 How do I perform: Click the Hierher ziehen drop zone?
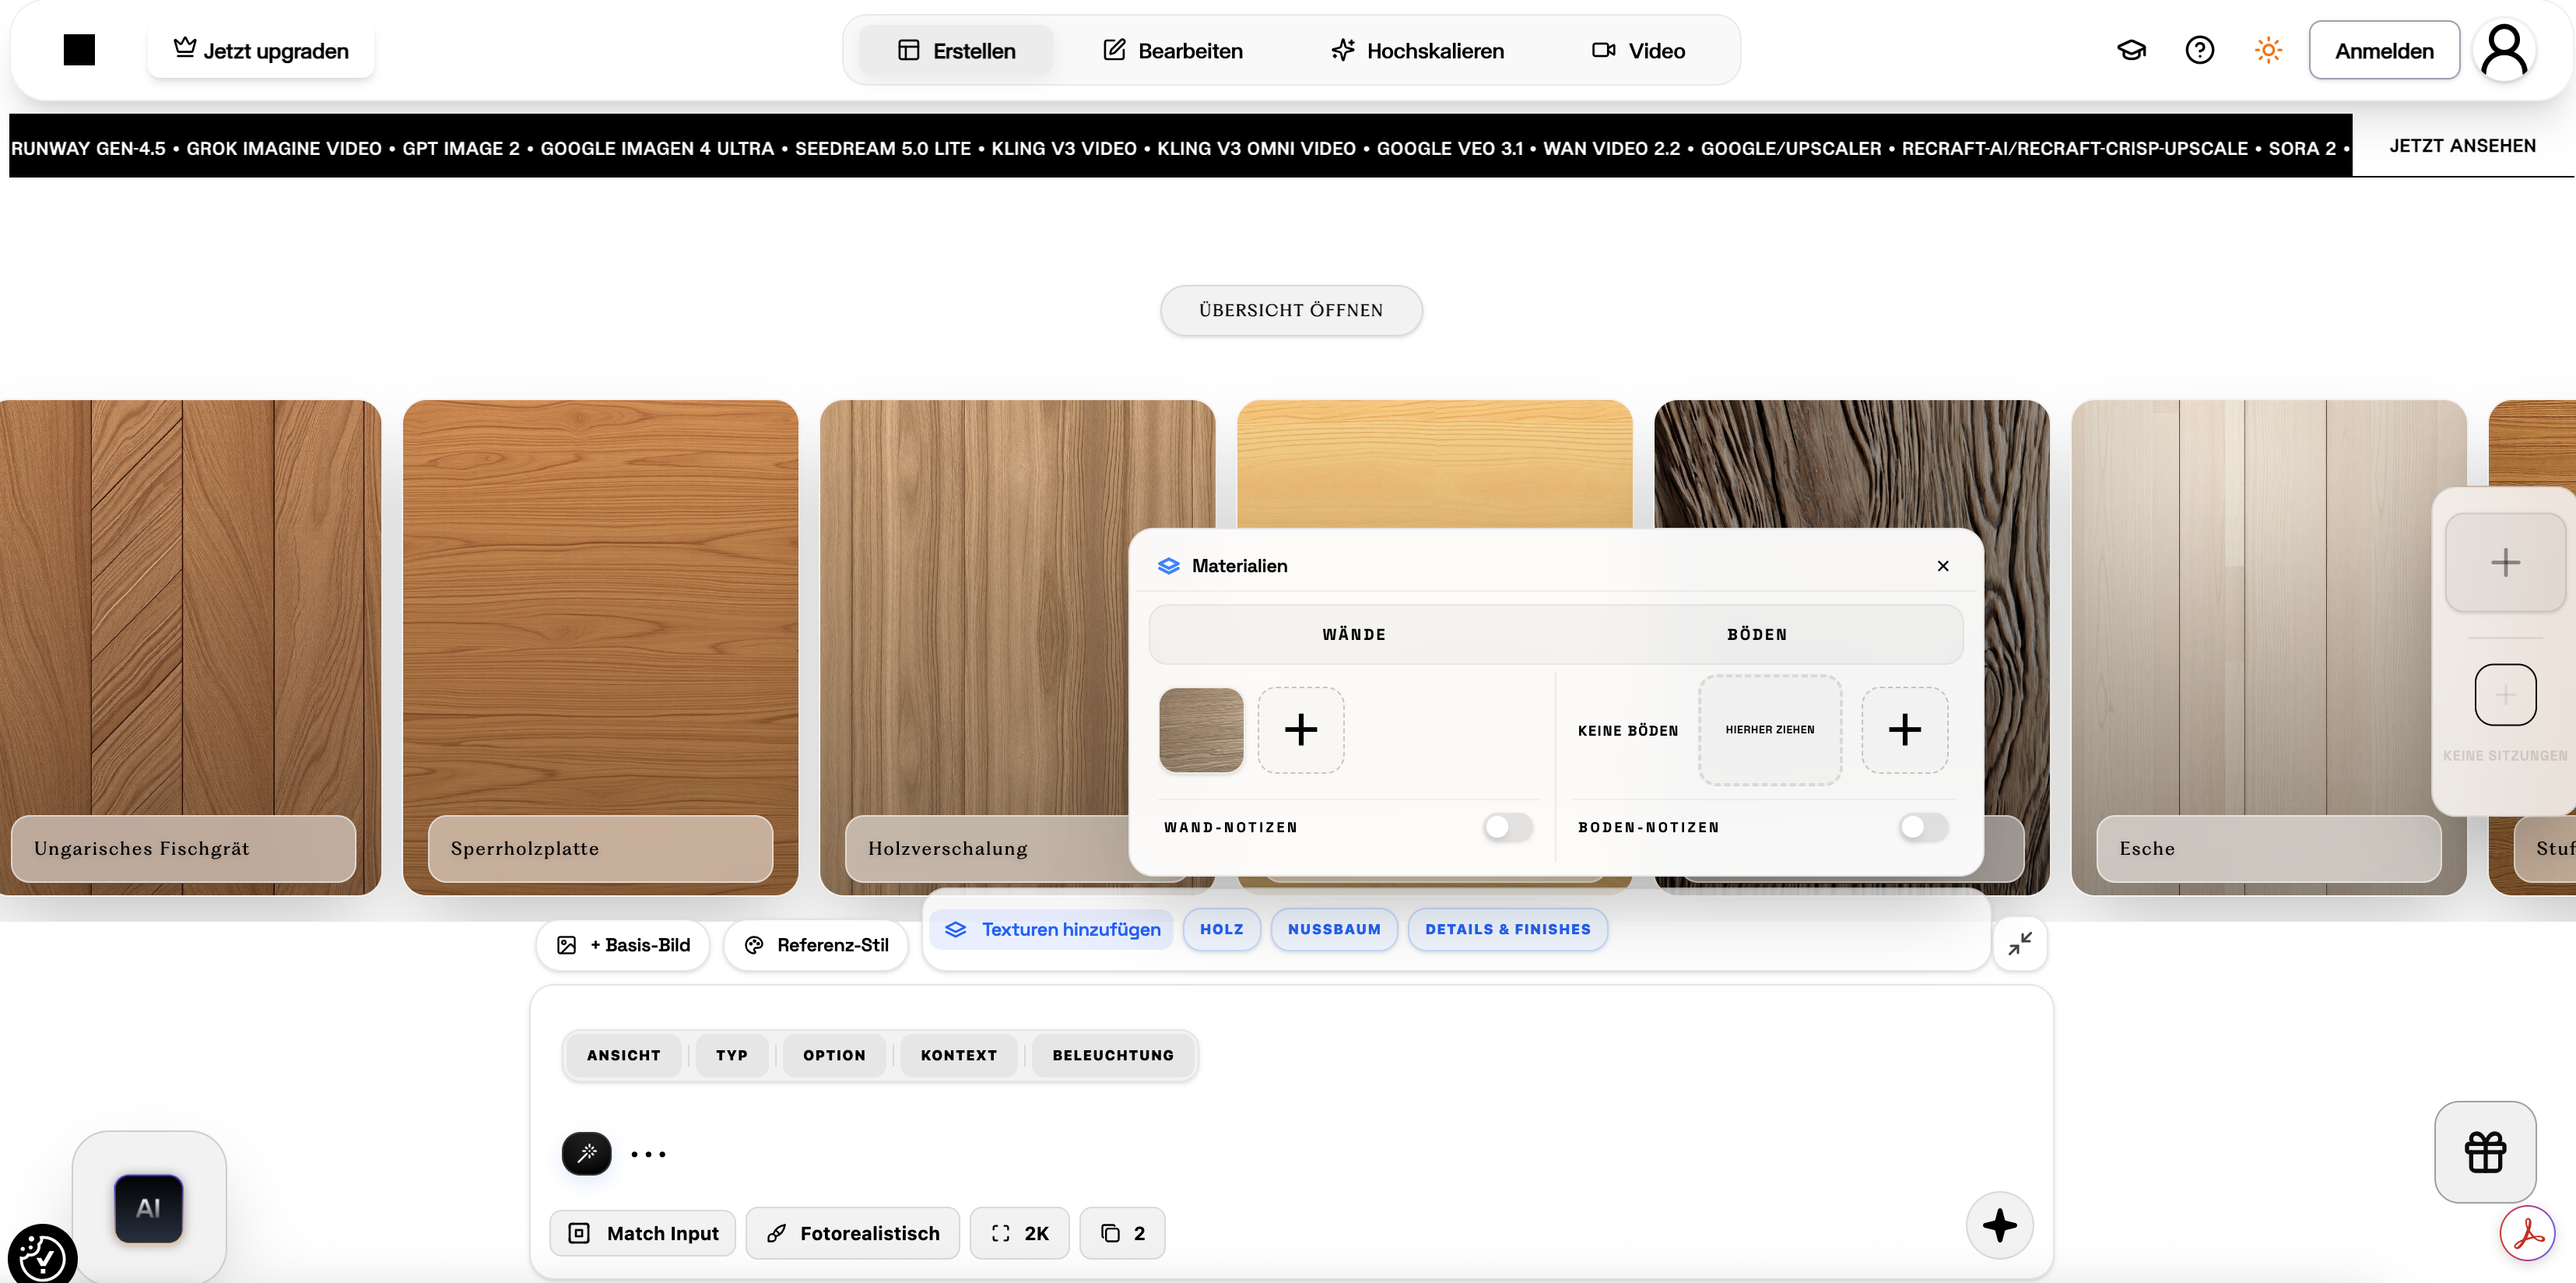click(1769, 730)
